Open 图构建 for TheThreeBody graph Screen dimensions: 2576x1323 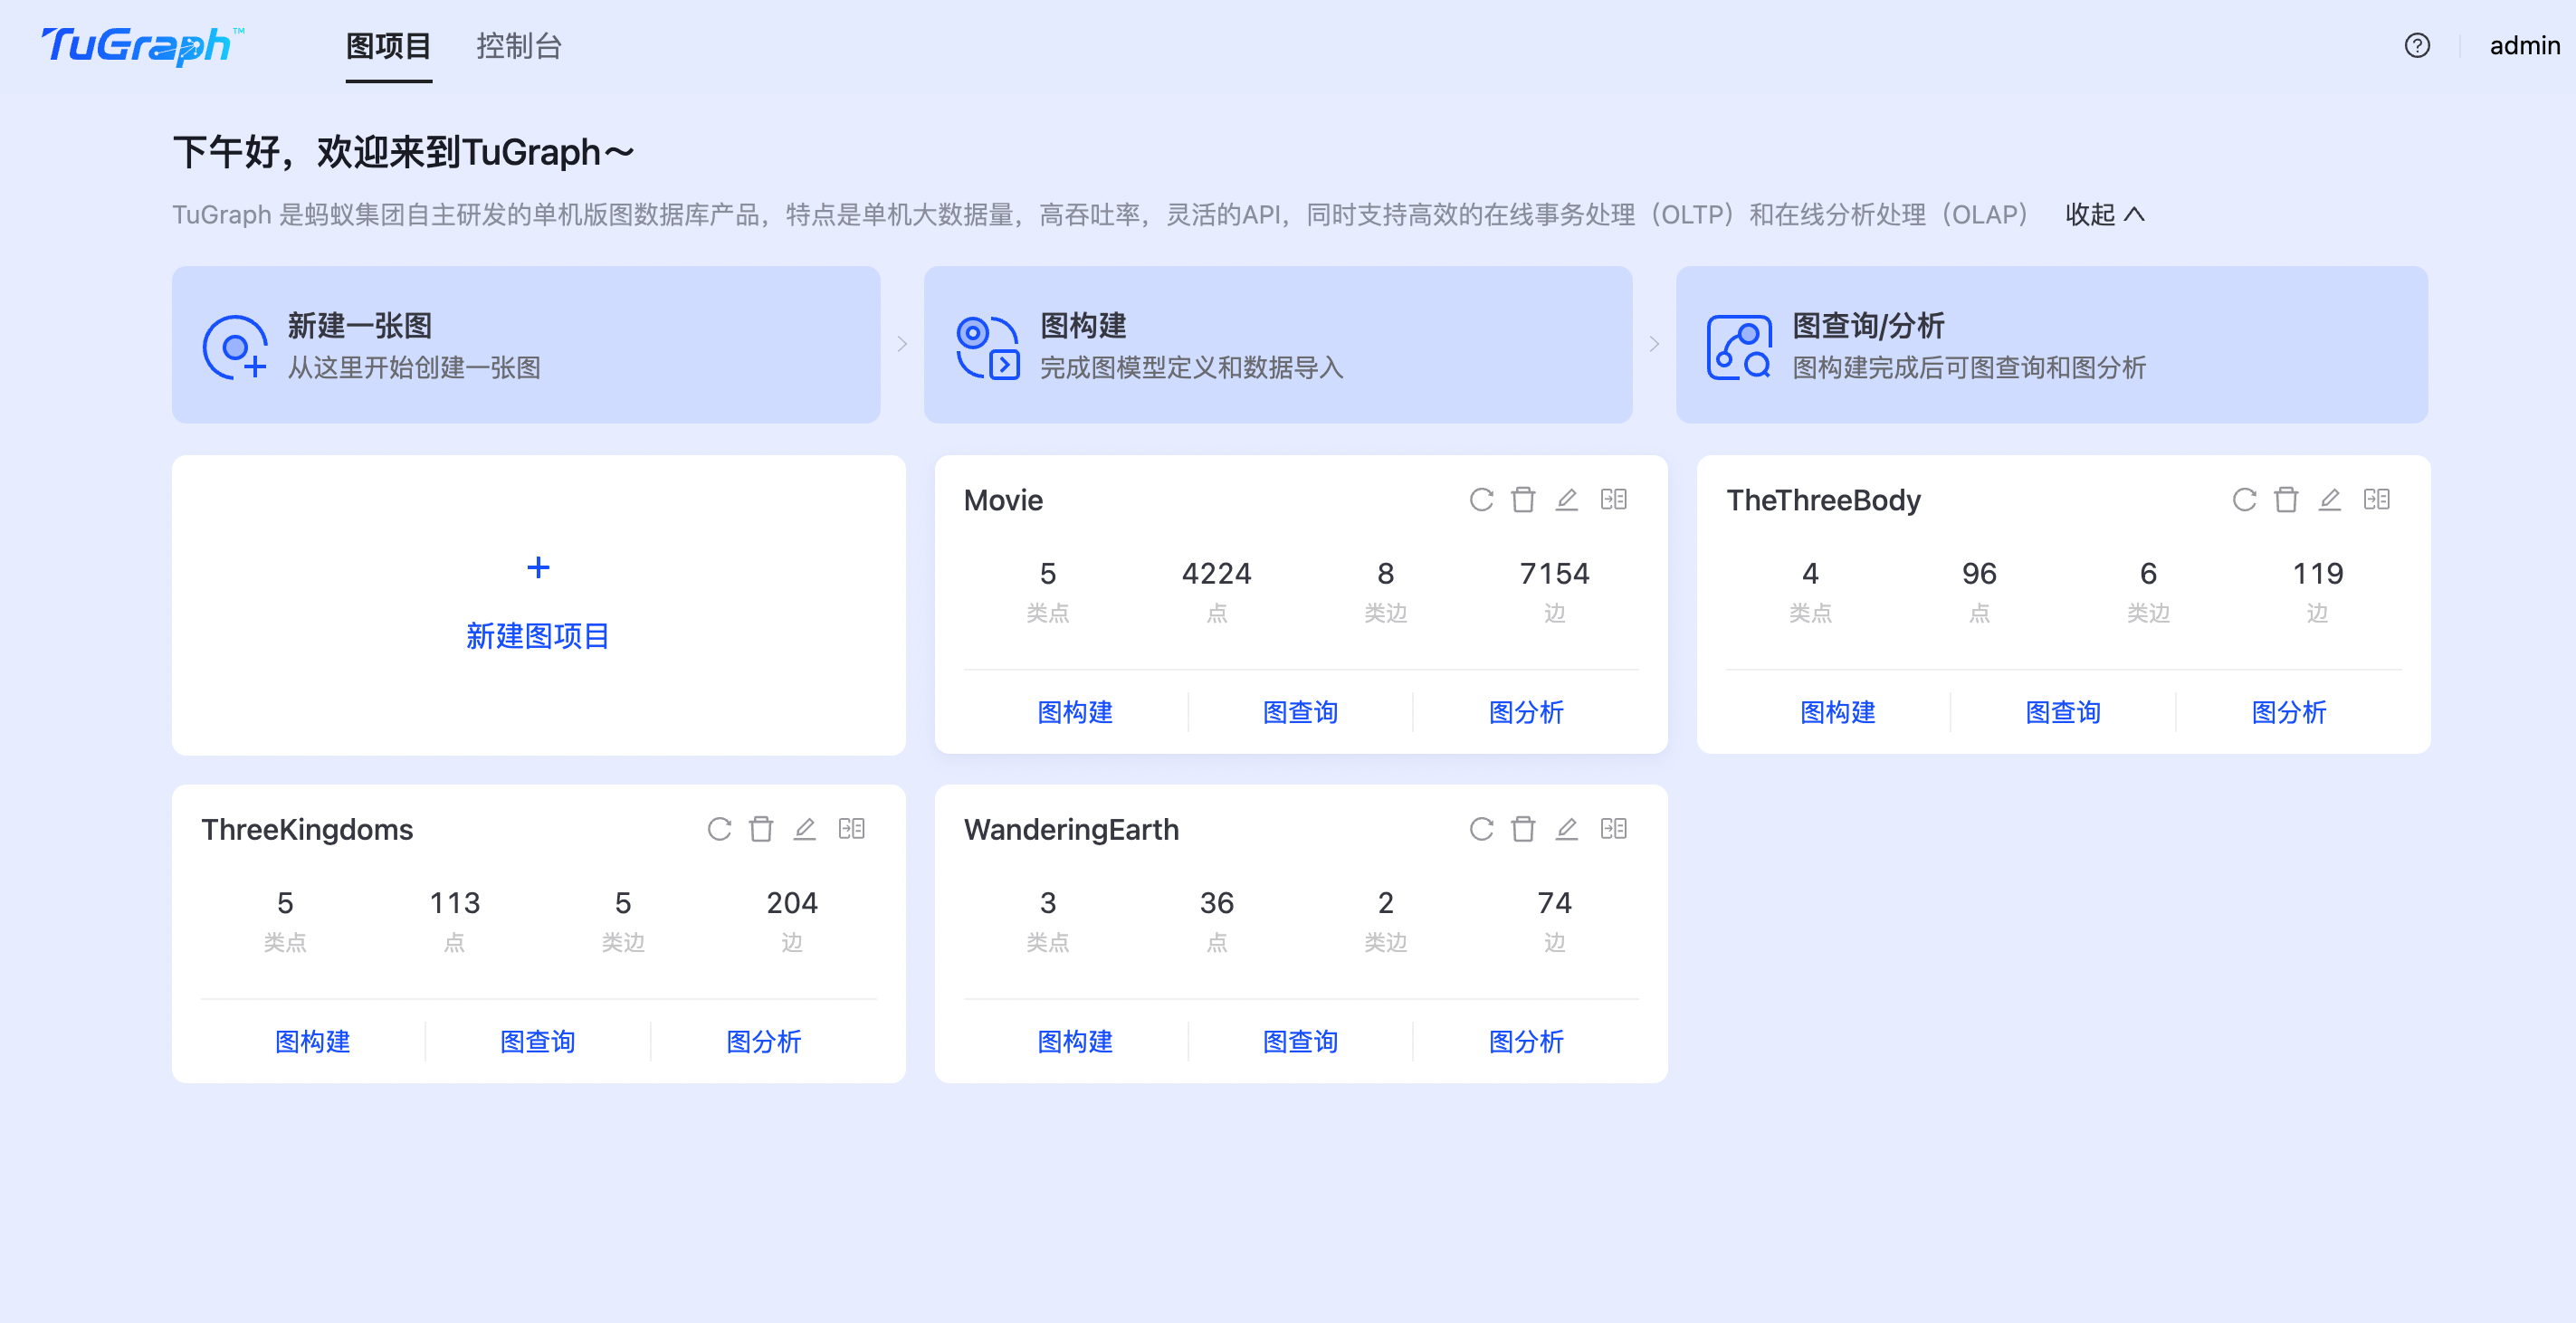point(1838,712)
